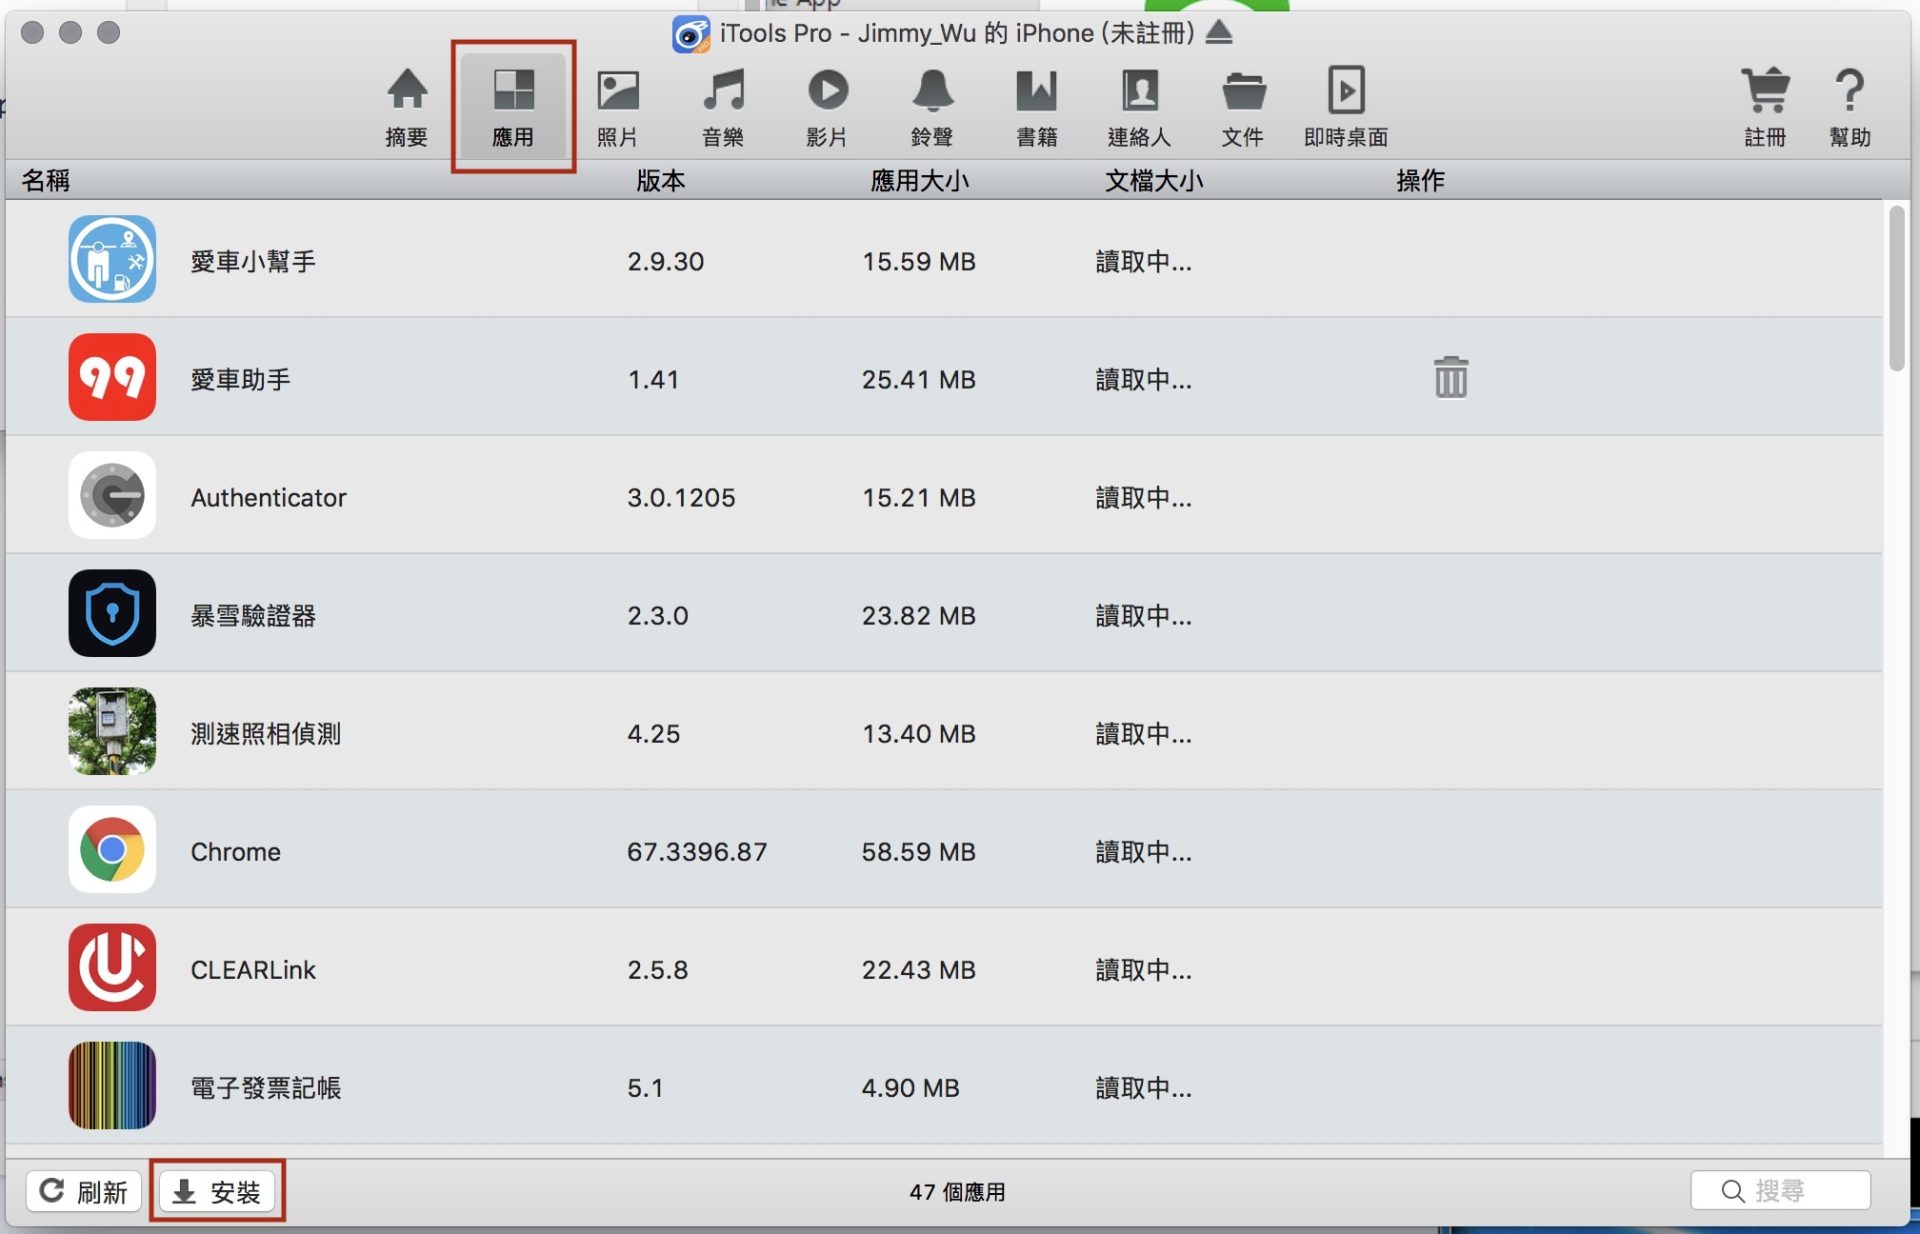Sort by the 版本 column header
The height and width of the screenshot is (1234, 1920).
(x=661, y=180)
